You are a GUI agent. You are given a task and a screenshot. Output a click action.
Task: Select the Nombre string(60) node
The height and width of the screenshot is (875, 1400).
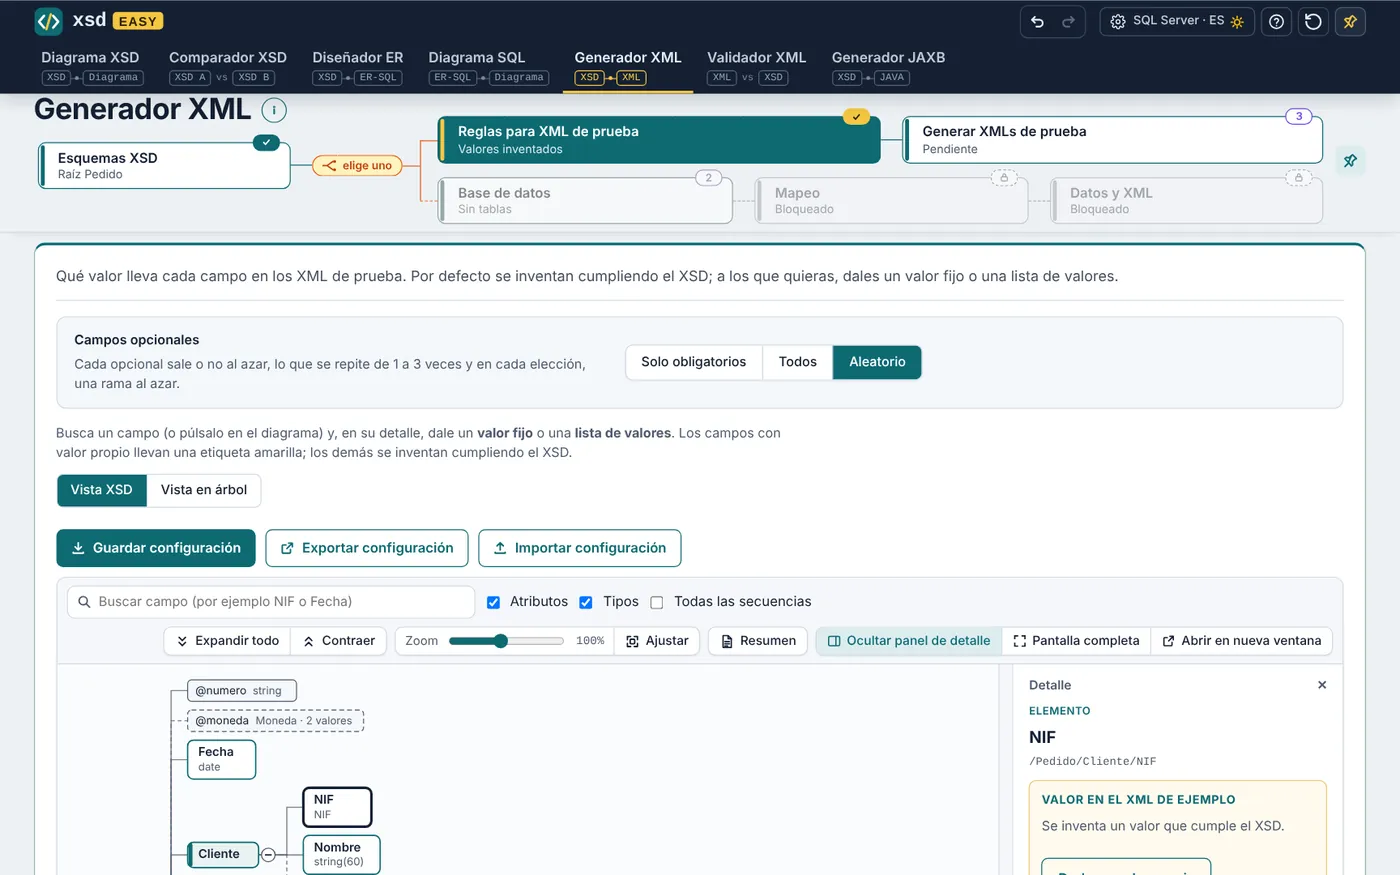pyautogui.click(x=341, y=854)
